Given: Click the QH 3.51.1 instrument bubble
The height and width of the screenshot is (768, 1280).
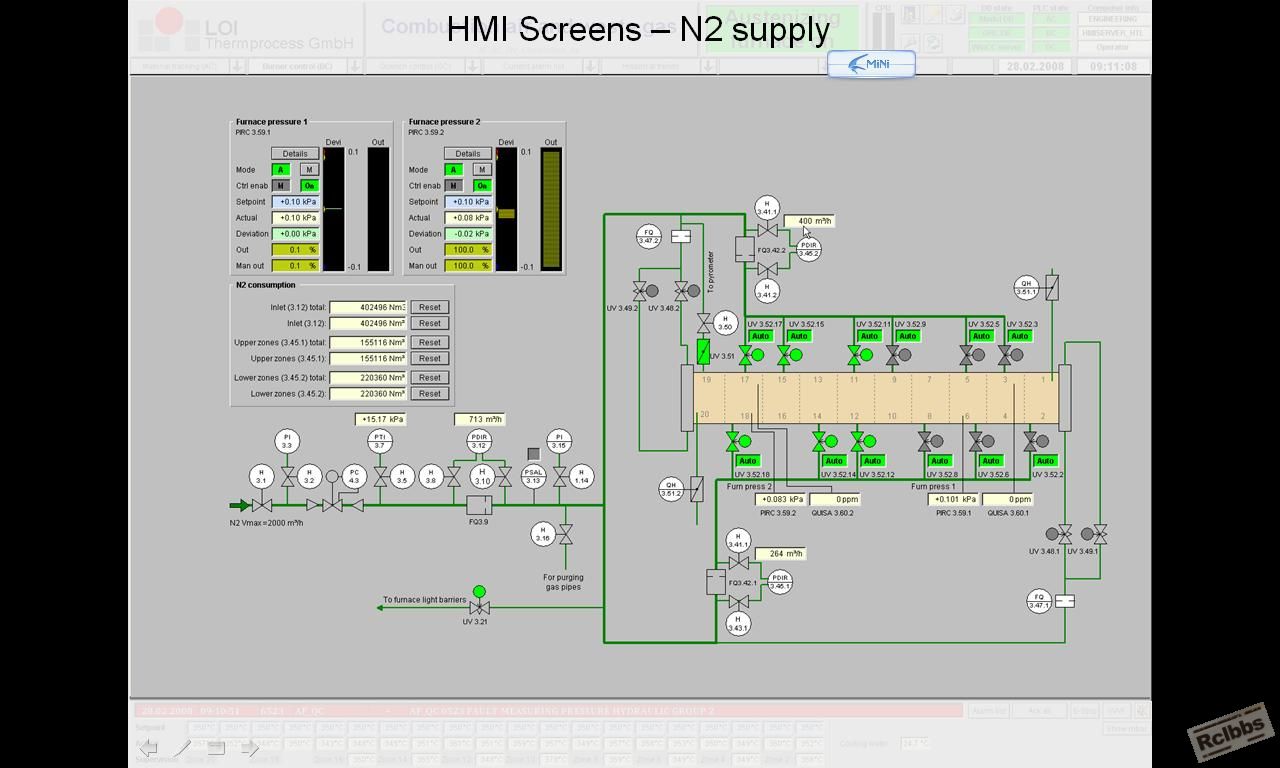Looking at the screenshot, I should point(1026,287).
